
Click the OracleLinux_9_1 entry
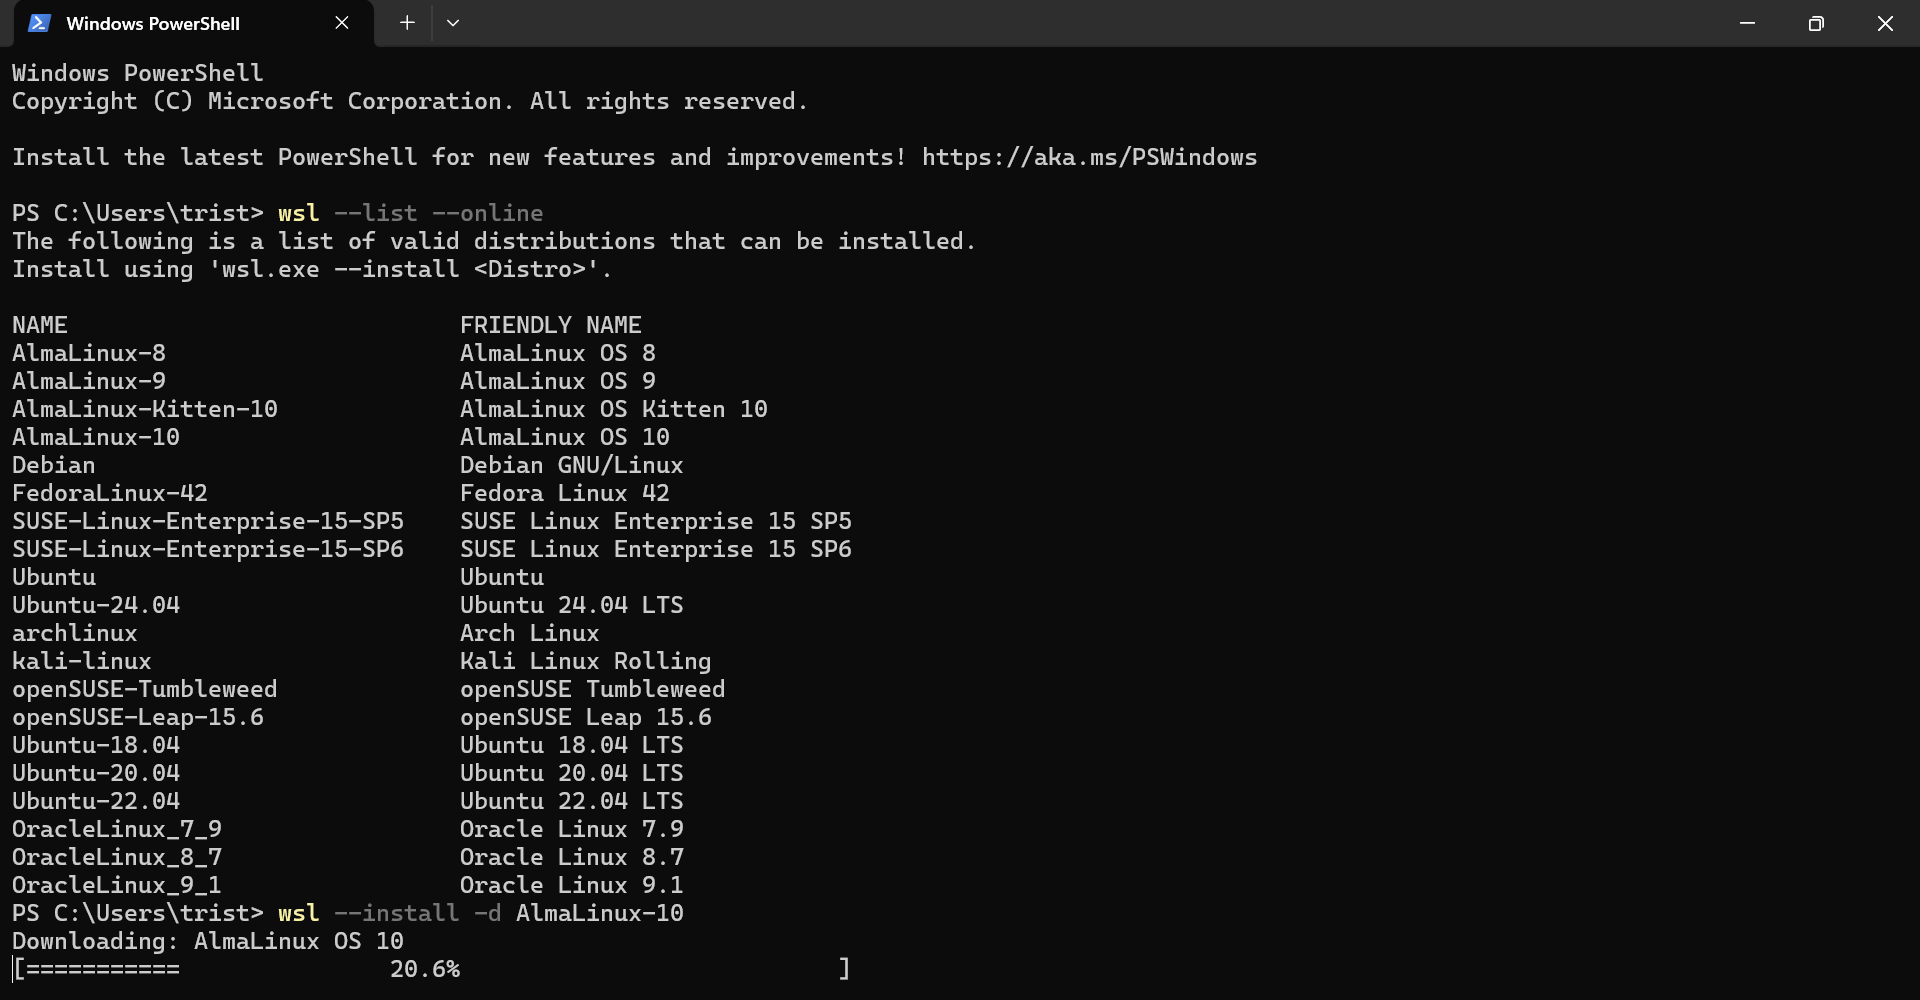pos(117,885)
